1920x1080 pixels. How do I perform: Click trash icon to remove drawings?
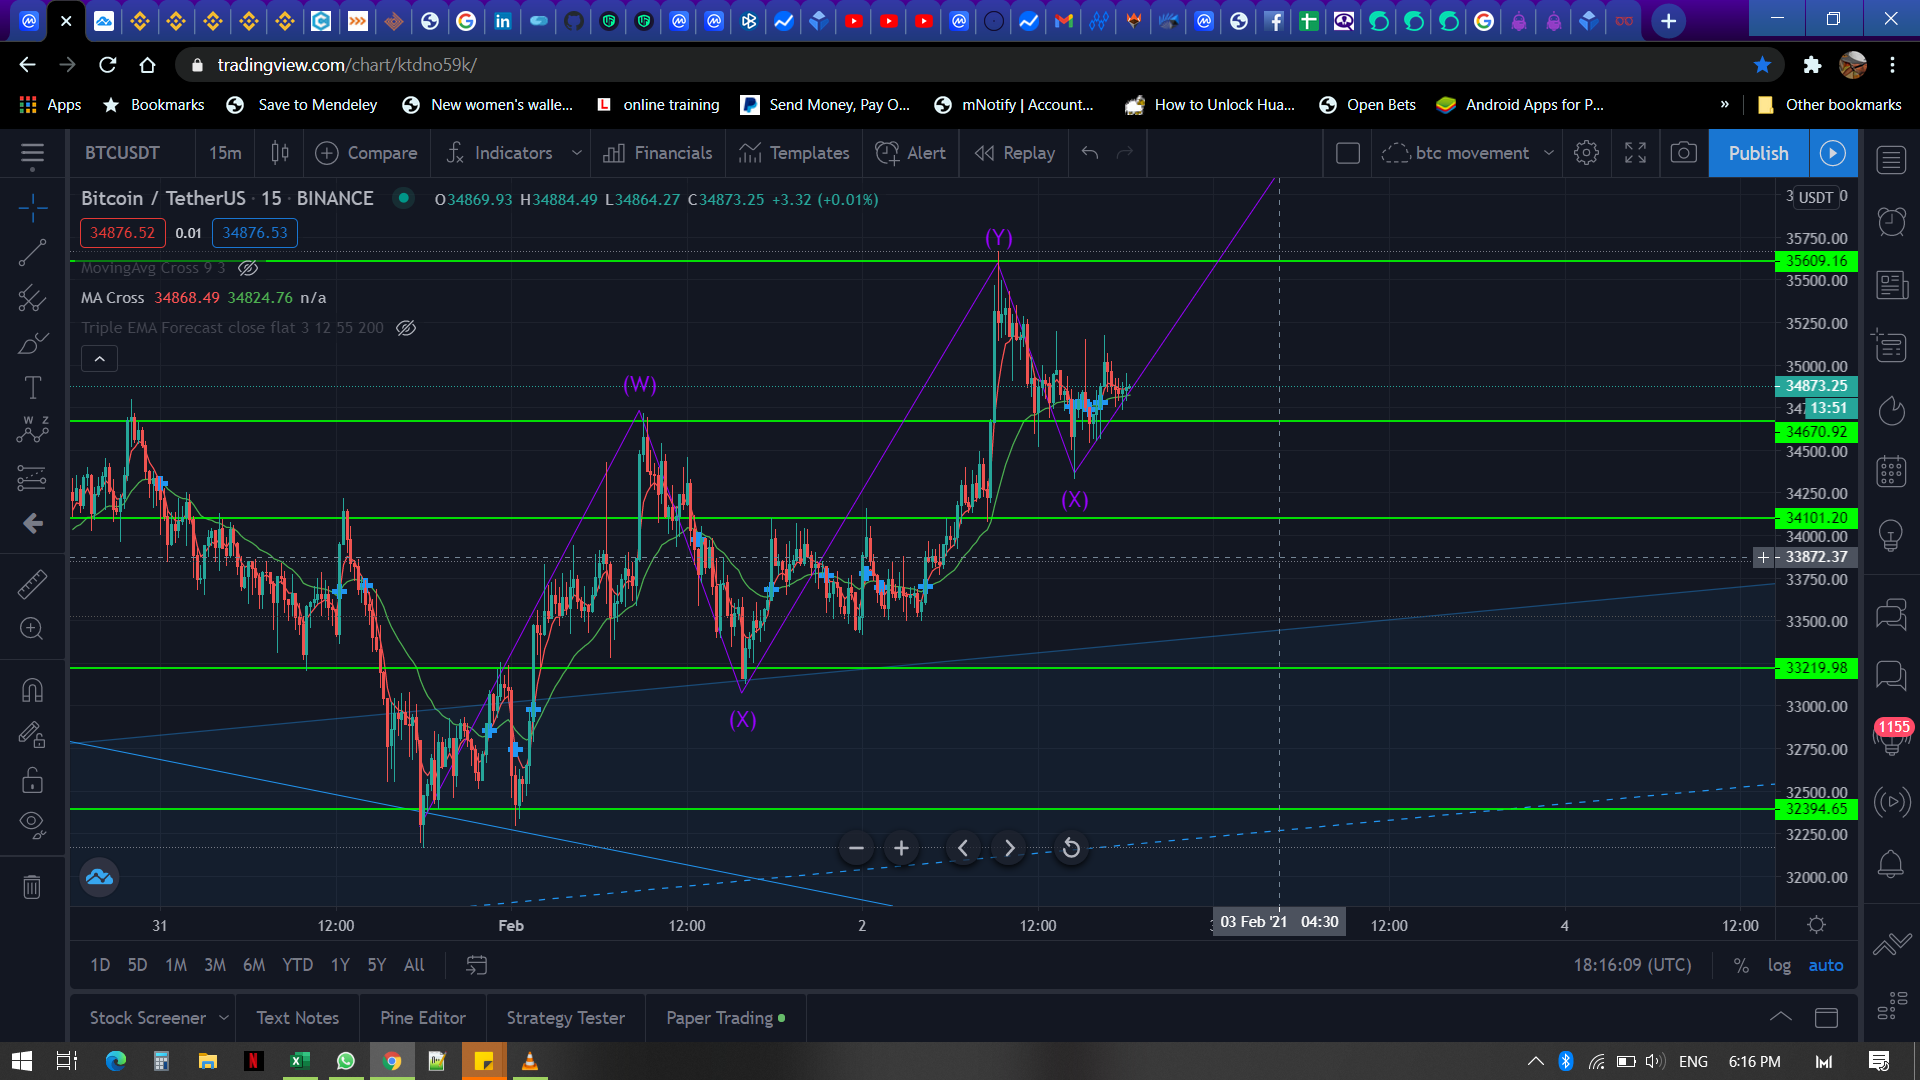point(32,887)
